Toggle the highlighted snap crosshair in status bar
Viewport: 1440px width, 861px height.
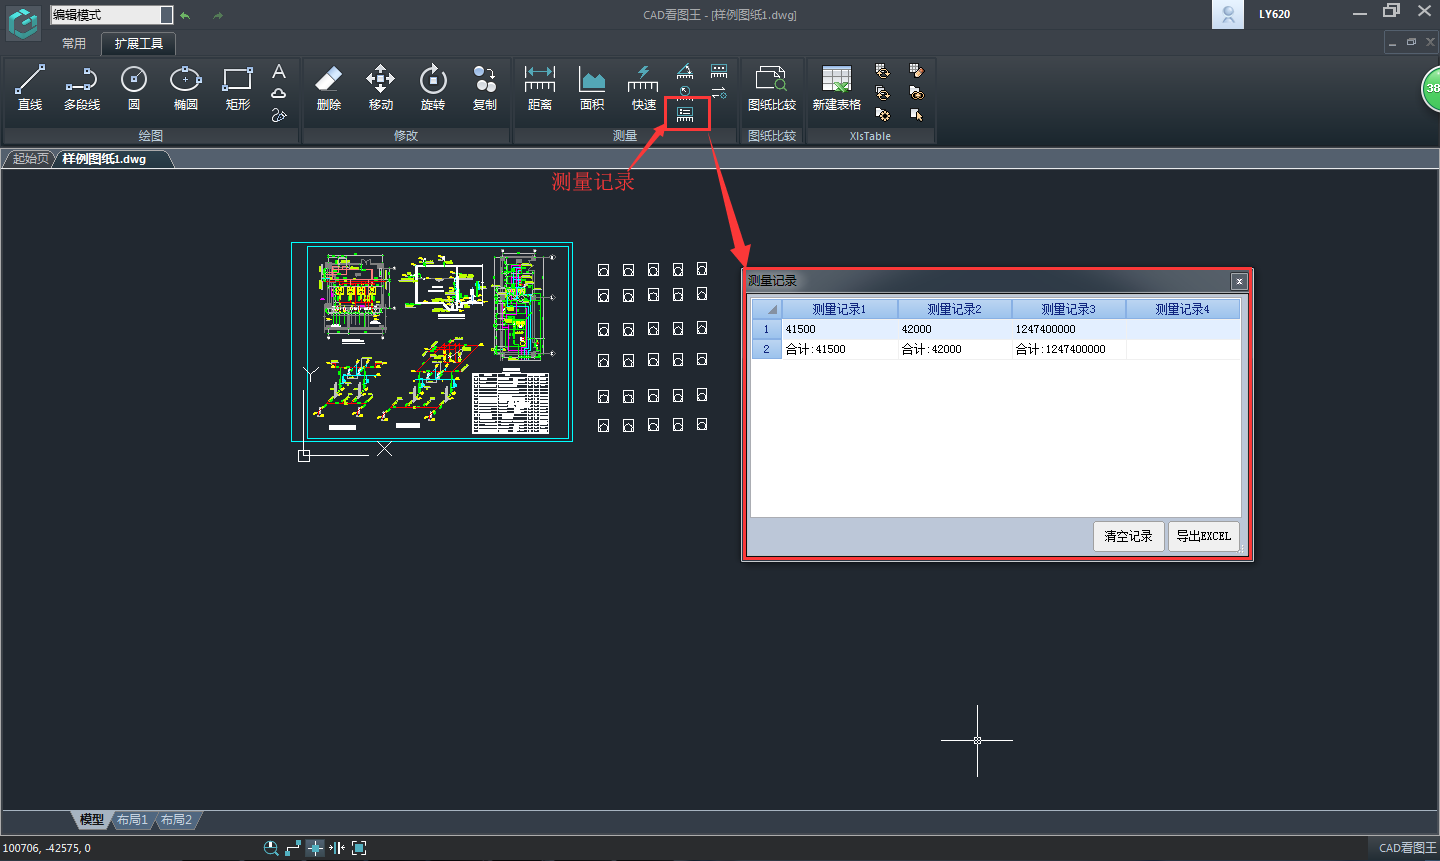pos(315,848)
